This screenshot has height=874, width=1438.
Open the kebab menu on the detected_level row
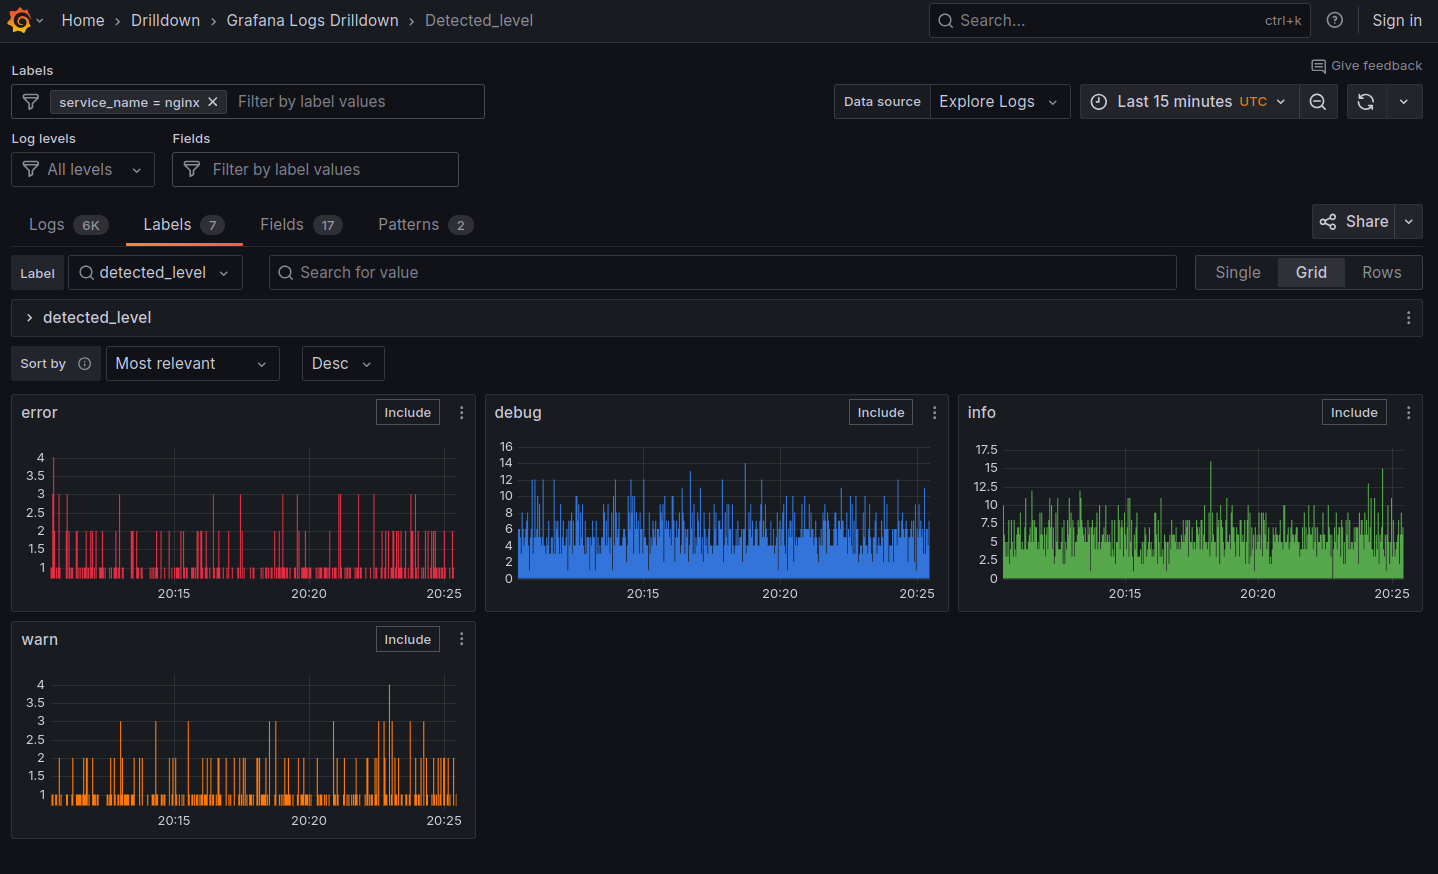(x=1408, y=317)
